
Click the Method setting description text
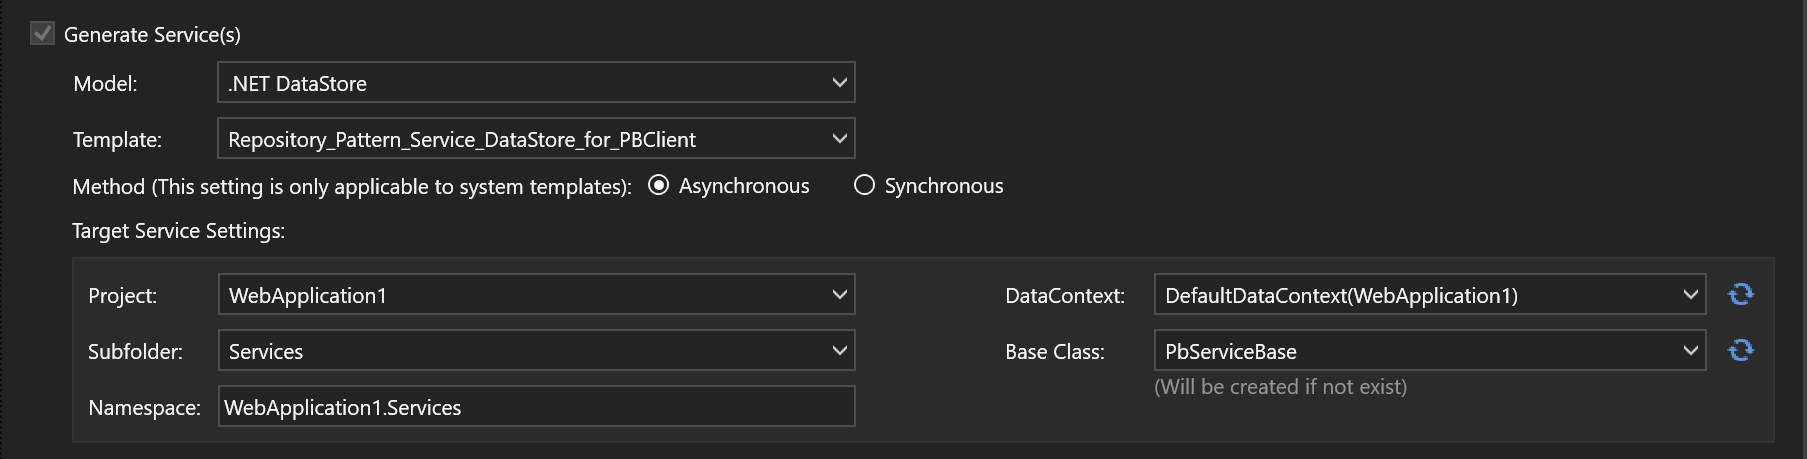coord(352,187)
